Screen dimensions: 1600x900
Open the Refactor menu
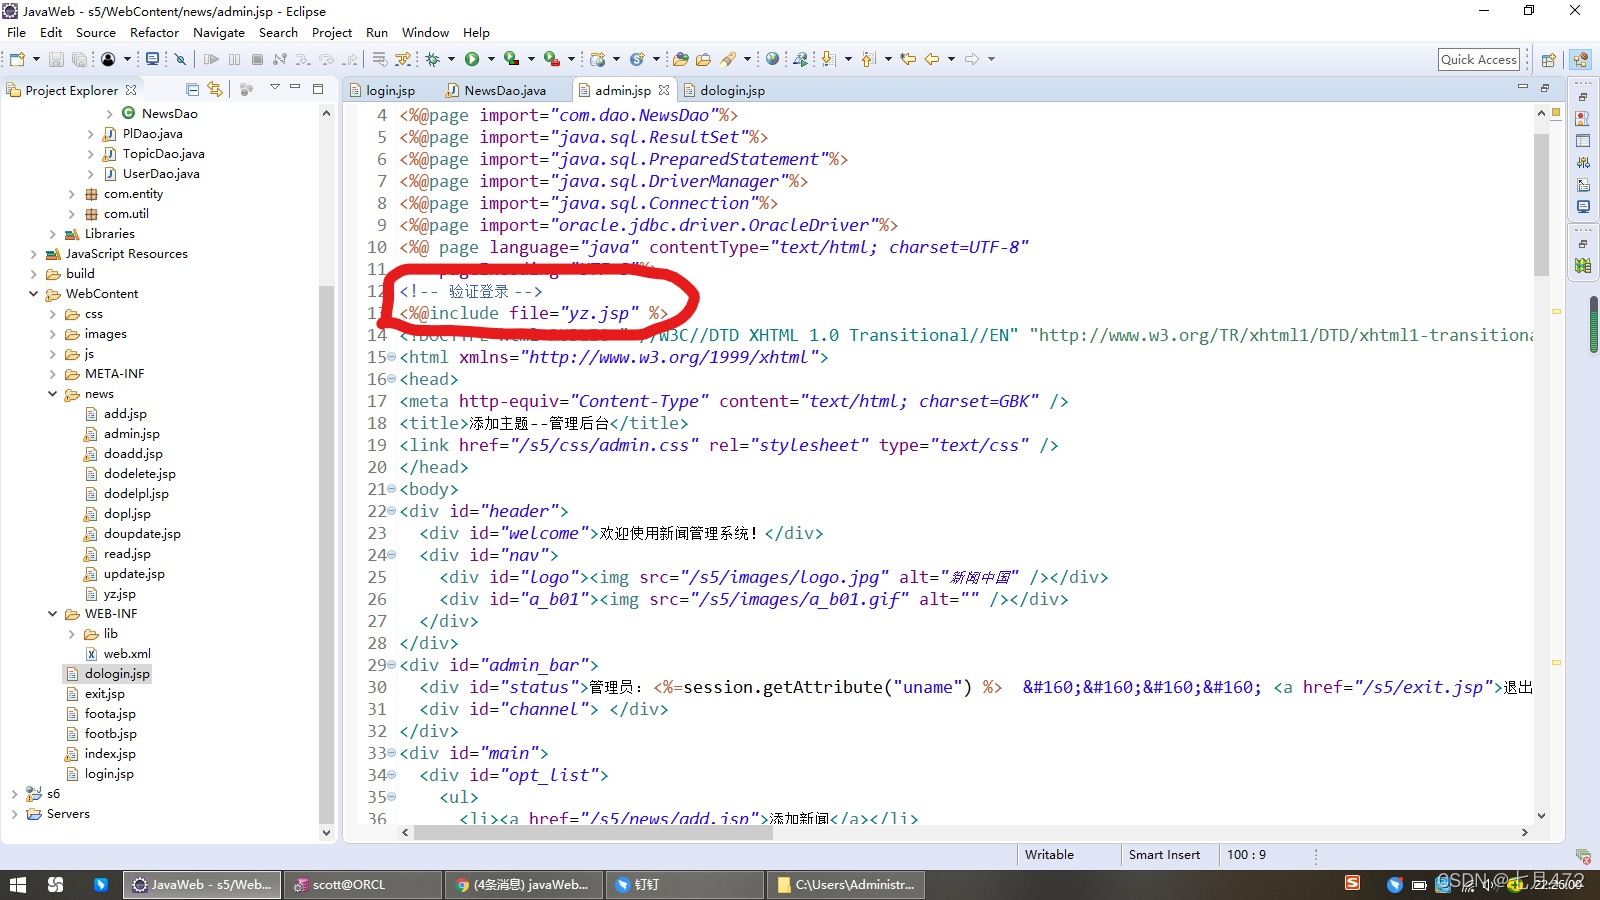tap(153, 32)
